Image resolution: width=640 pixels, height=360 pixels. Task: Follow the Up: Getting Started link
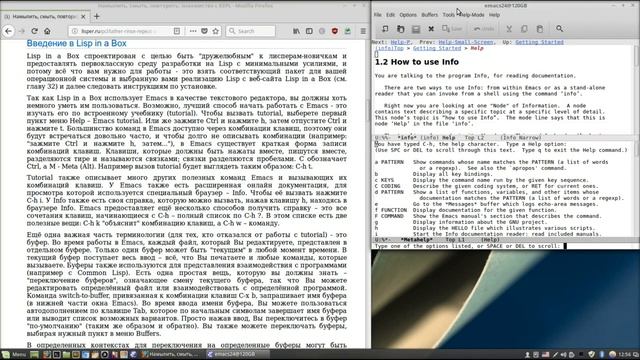539,42
